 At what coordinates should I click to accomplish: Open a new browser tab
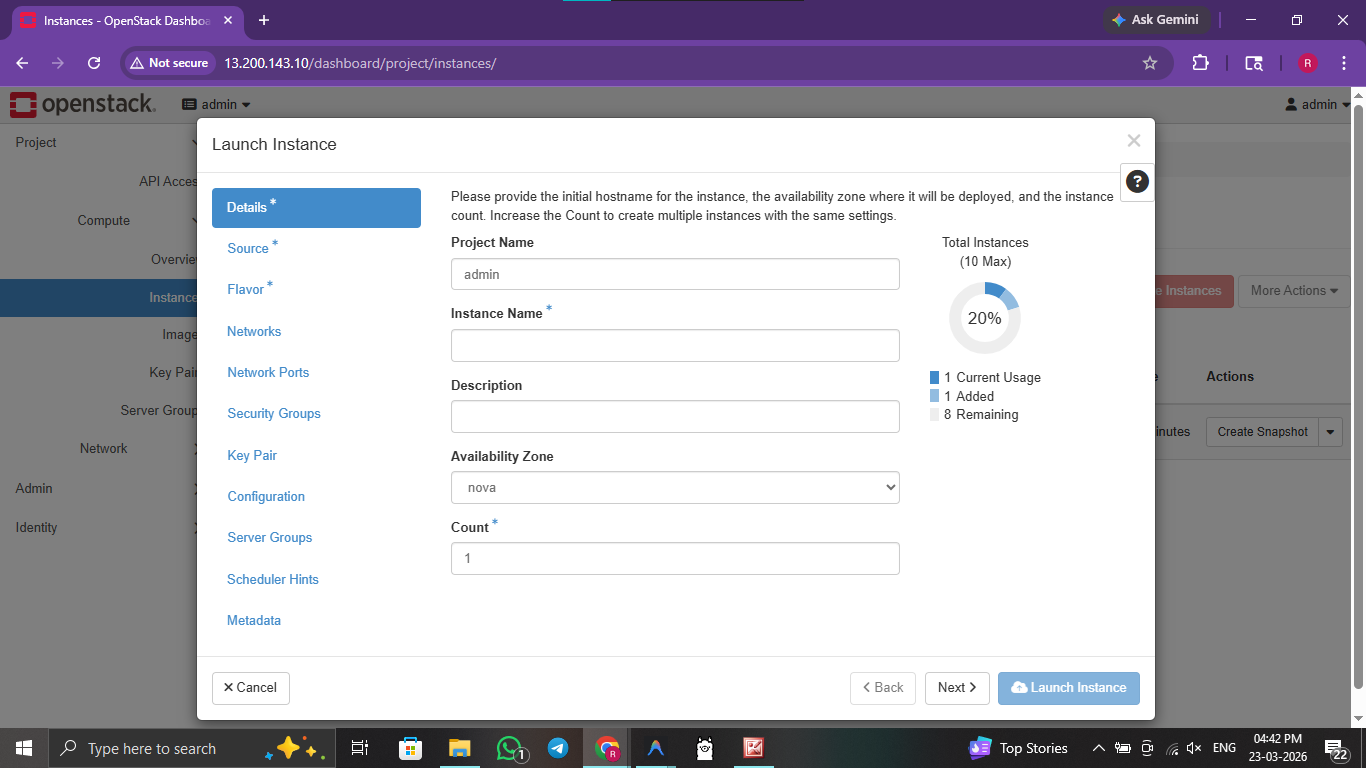point(264,20)
